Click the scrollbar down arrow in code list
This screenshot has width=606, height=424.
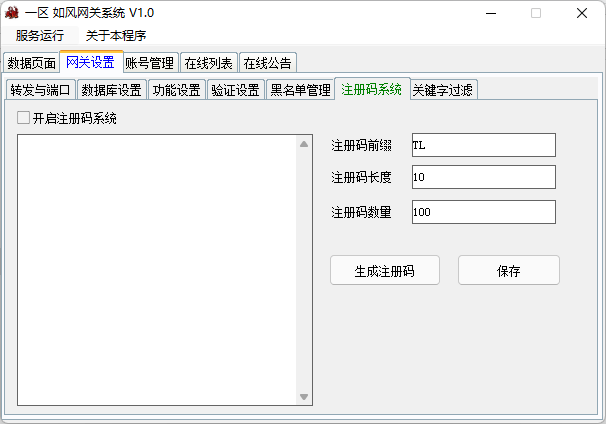click(x=305, y=397)
